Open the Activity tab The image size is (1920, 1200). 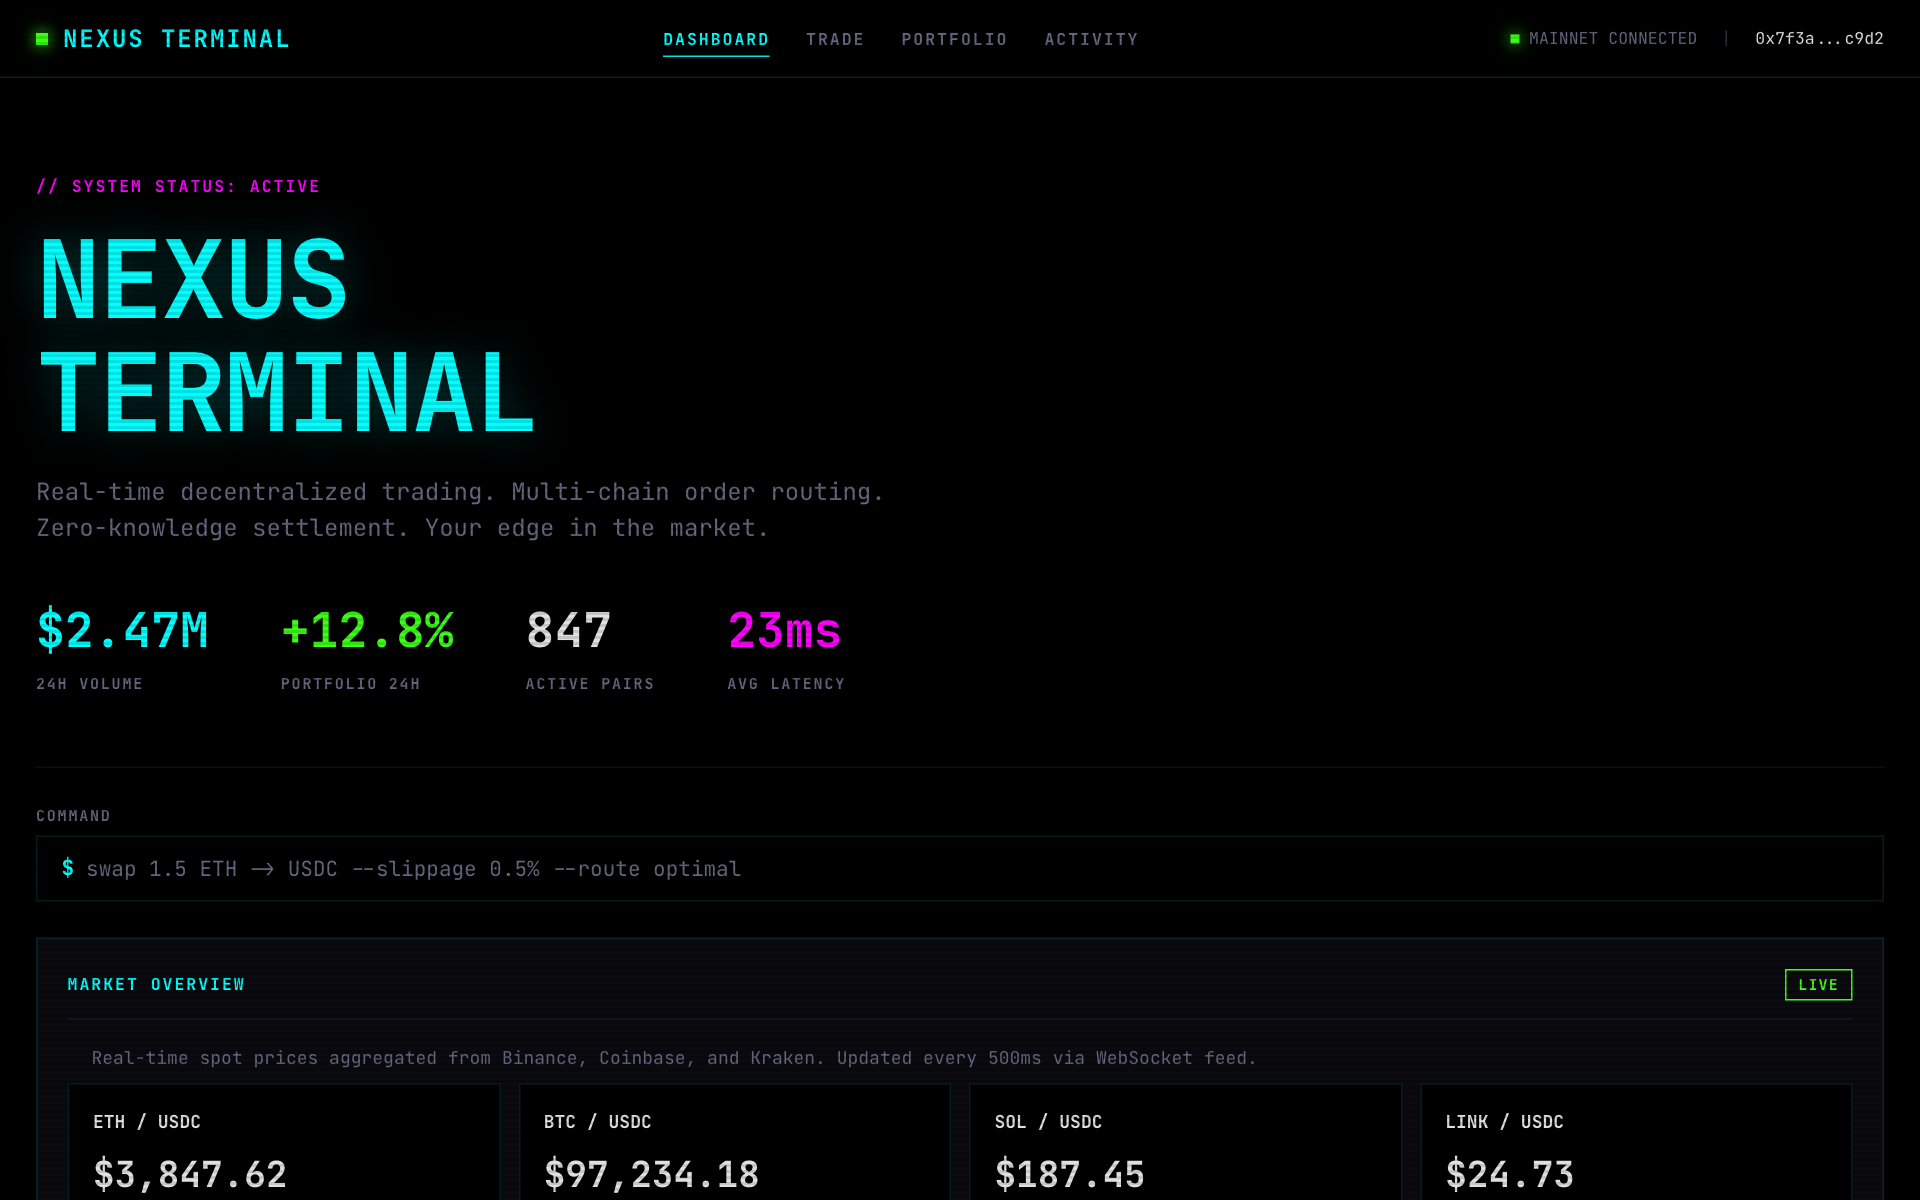click(1091, 39)
